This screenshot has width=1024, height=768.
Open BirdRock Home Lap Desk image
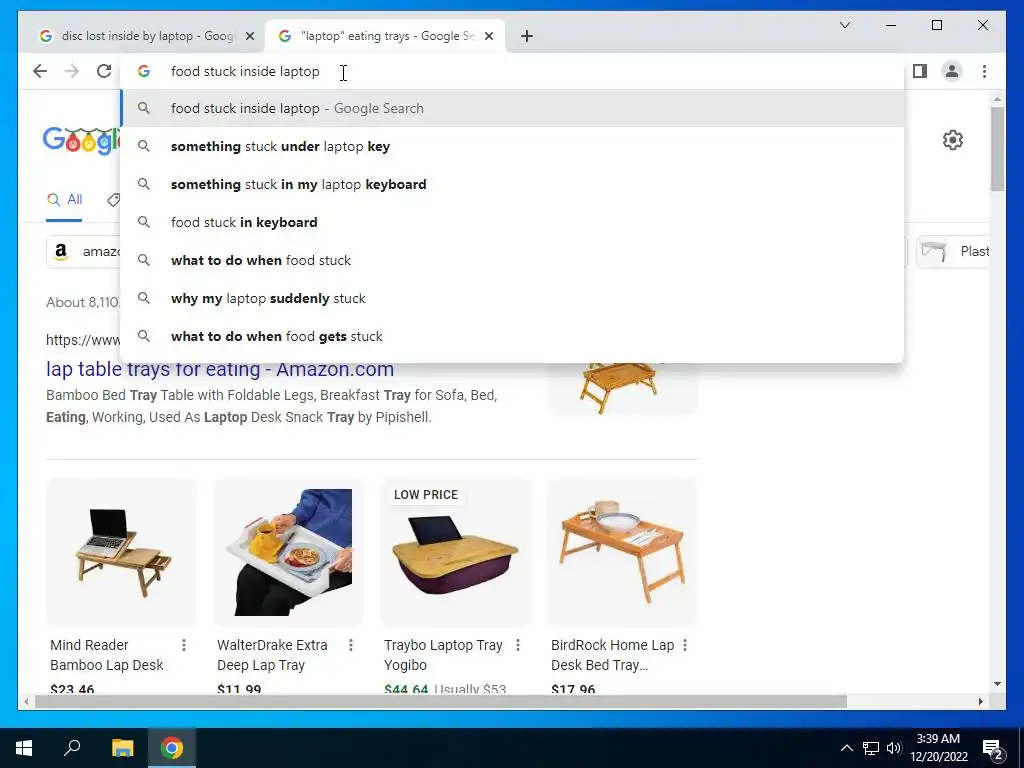[x=622, y=552]
